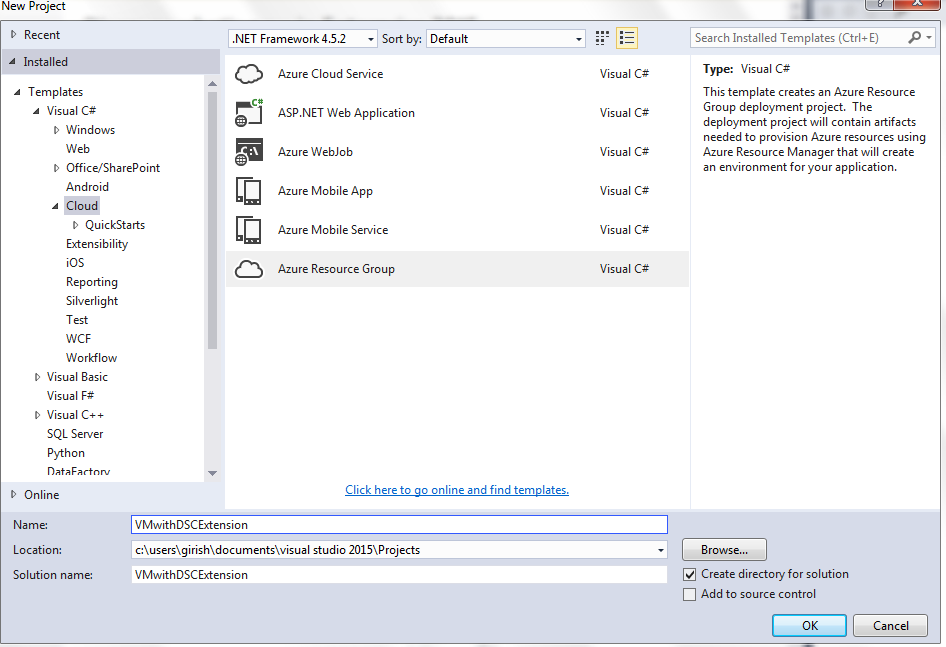The image size is (946, 647).
Task: Select the SQL Server category
Action: tap(75, 434)
